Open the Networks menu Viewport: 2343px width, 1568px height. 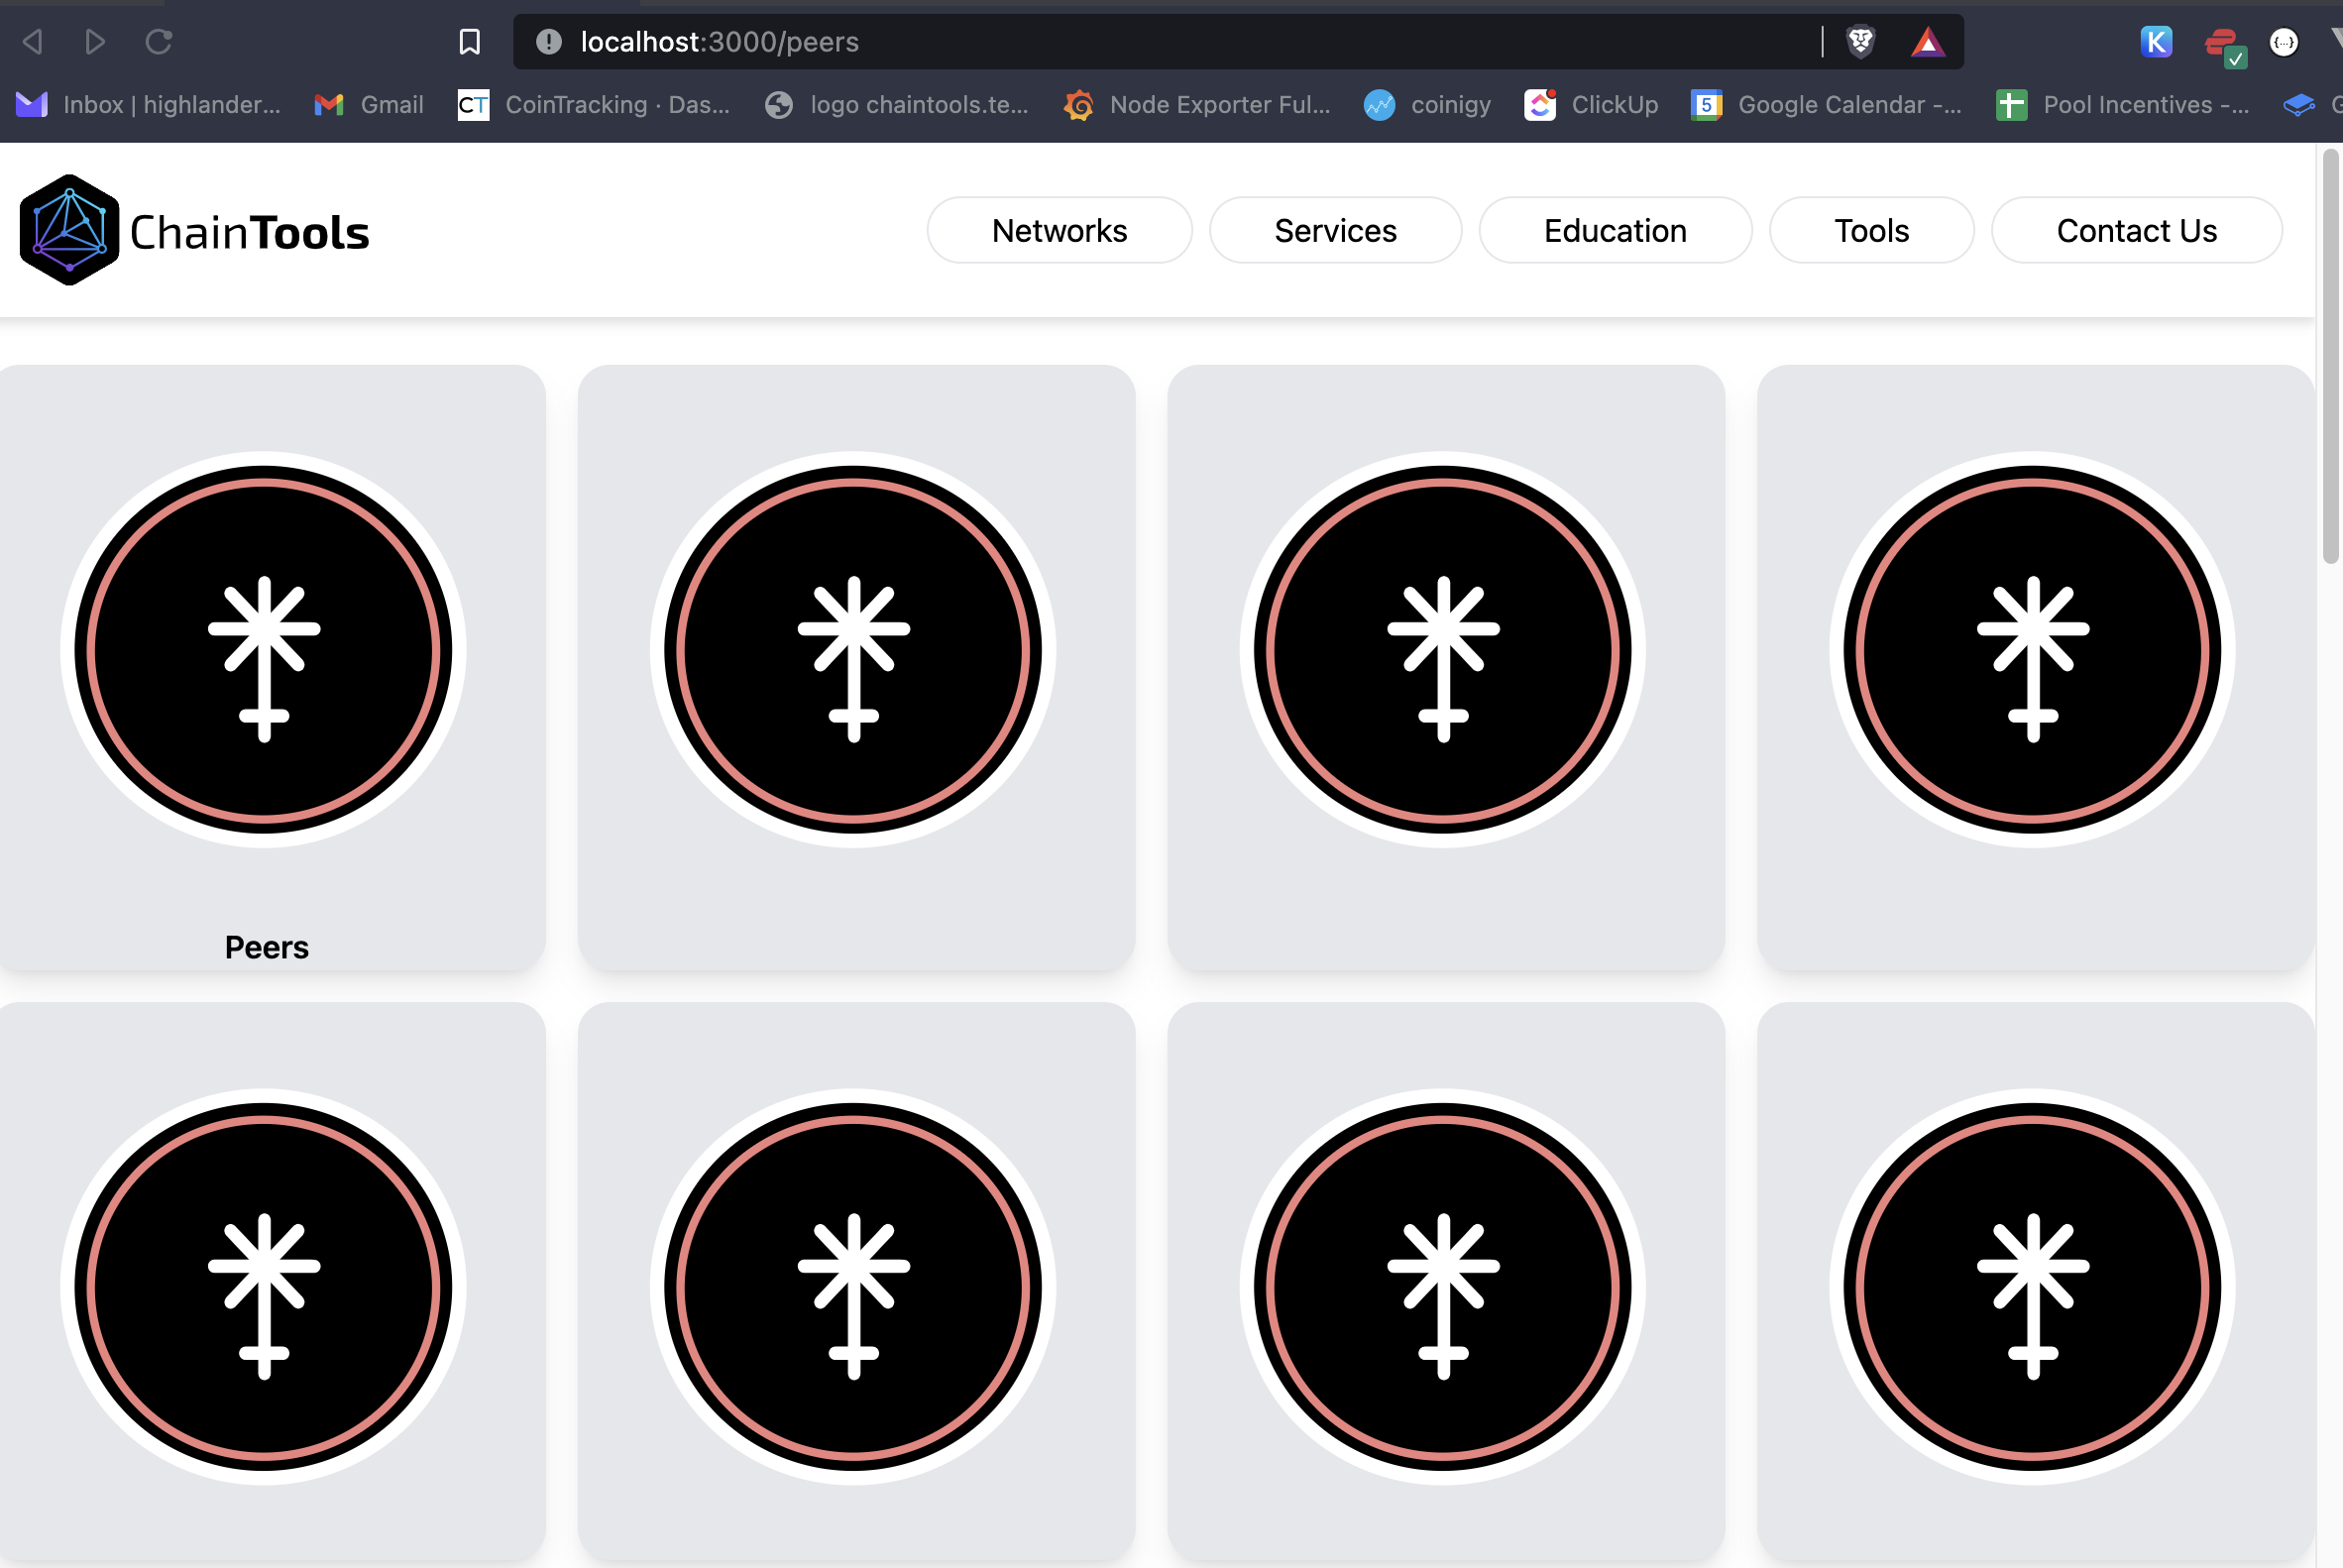point(1059,231)
